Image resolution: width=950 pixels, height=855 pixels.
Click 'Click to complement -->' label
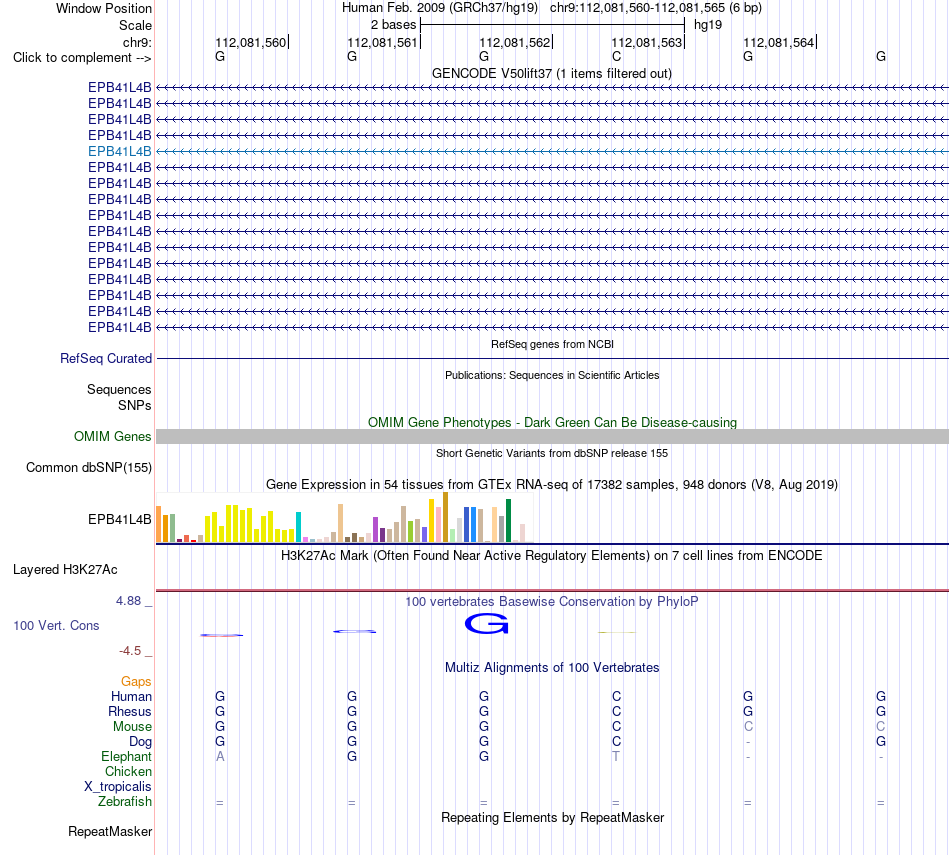click(x=82, y=58)
